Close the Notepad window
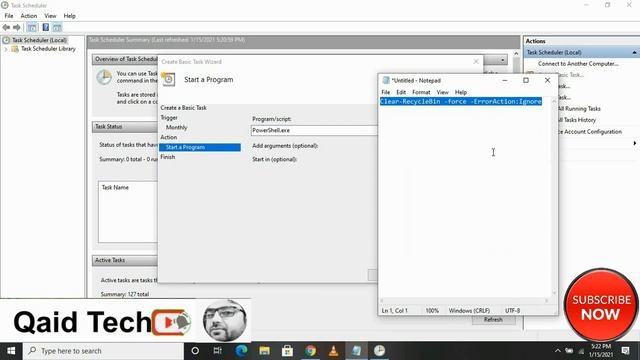Screen dimensions: 640x360 pyautogui.click(x=547, y=80)
